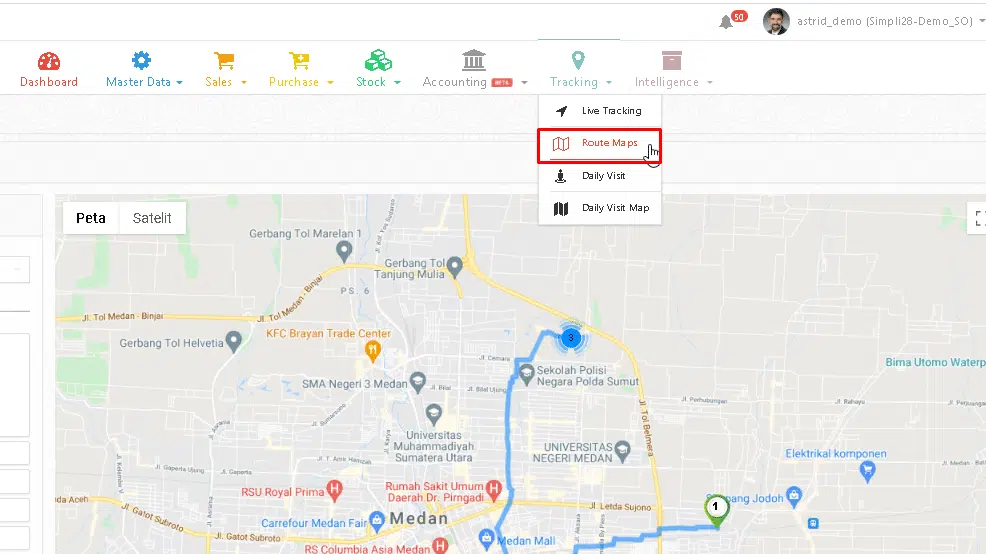
Task: Expand Intelligence dropdown arrow
Action: (710, 82)
